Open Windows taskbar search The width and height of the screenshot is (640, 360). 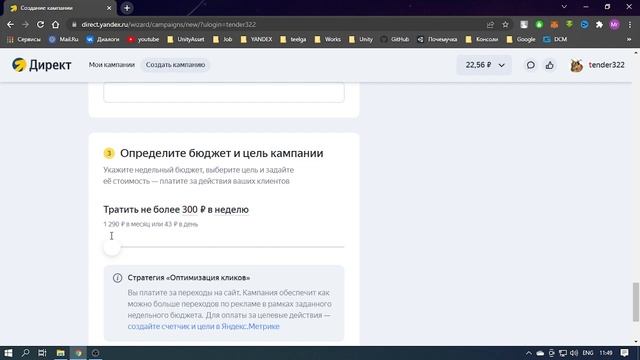[25, 353]
